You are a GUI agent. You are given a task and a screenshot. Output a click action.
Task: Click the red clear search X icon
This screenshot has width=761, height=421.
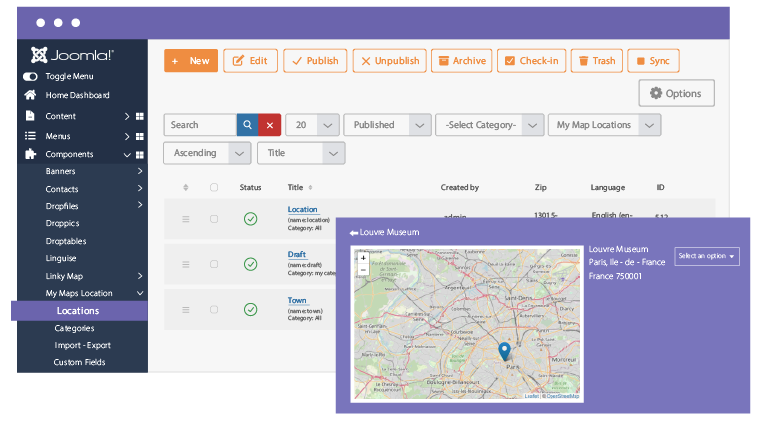click(x=269, y=125)
